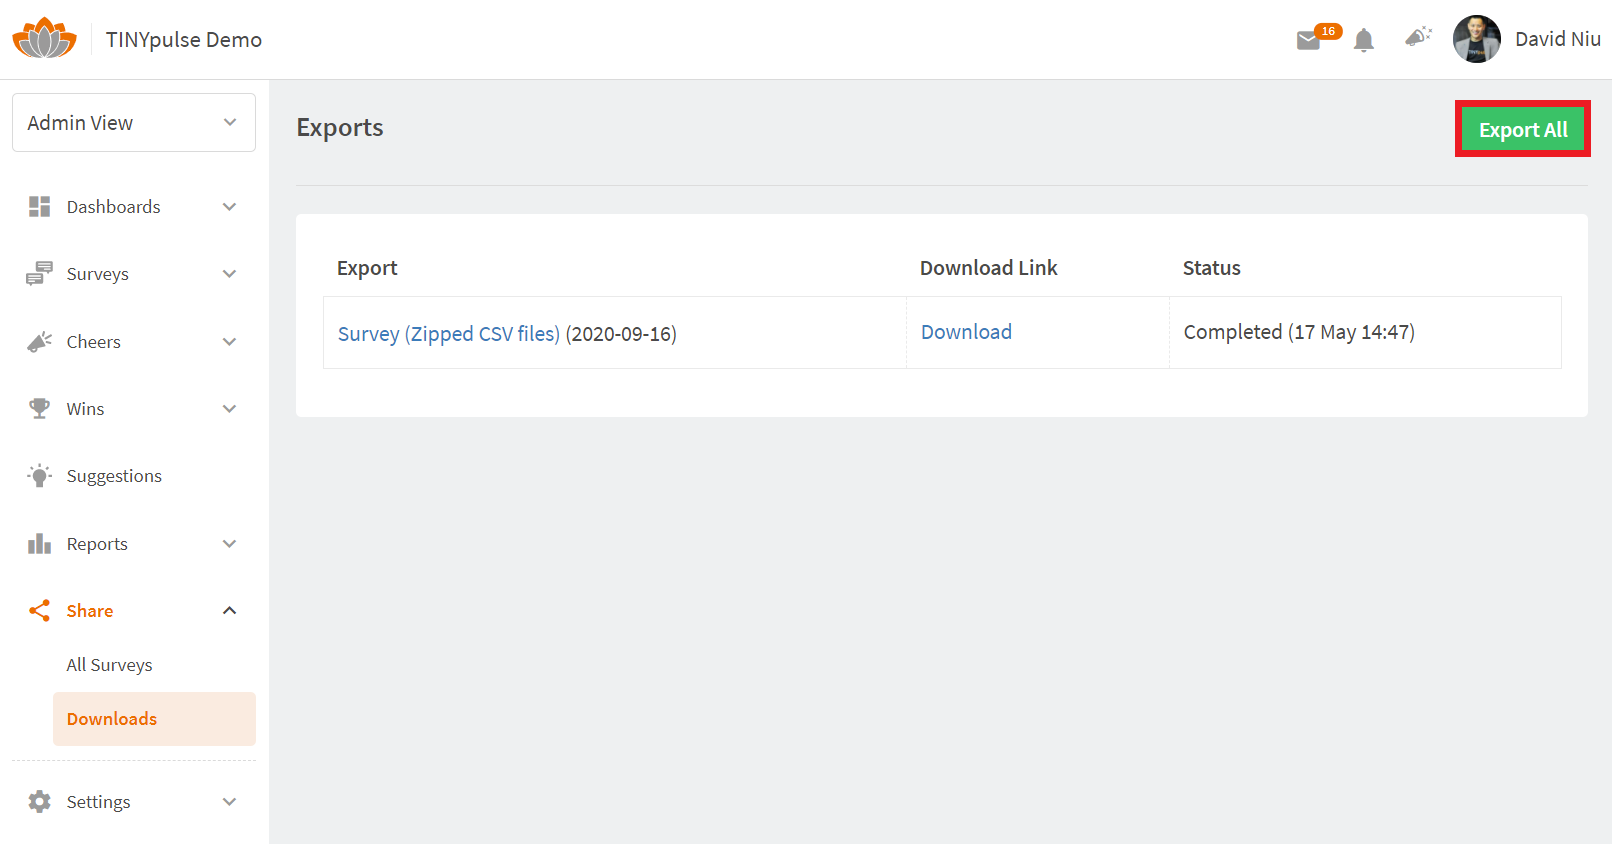Open the Reports menu item
Viewport: 1612px width, 844px height.
[97, 544]
